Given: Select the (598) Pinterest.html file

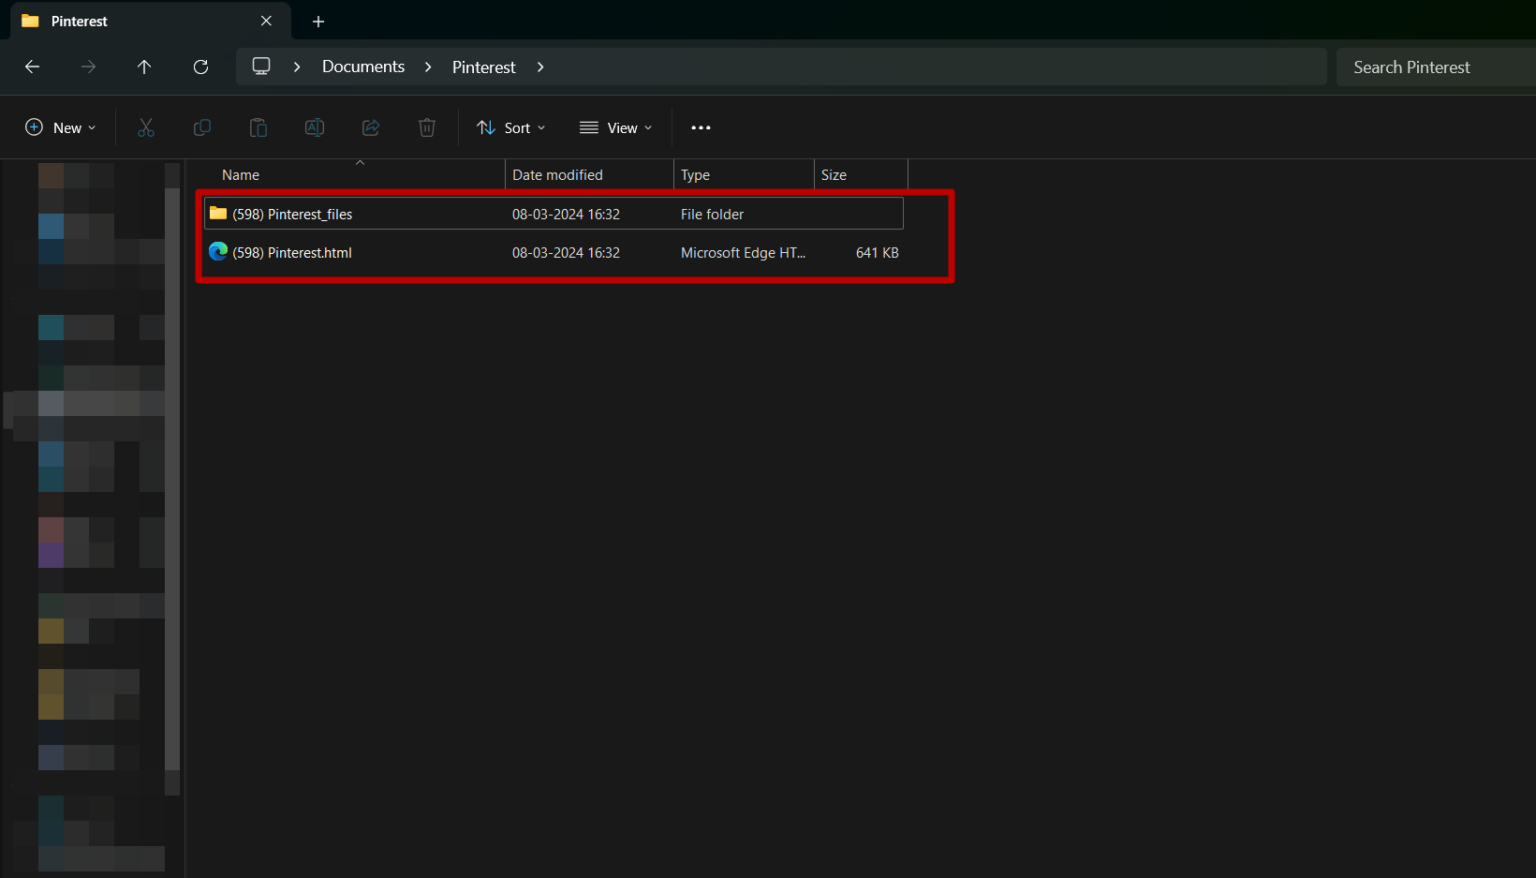Looking at the screenshot, I should coord(292,253).
